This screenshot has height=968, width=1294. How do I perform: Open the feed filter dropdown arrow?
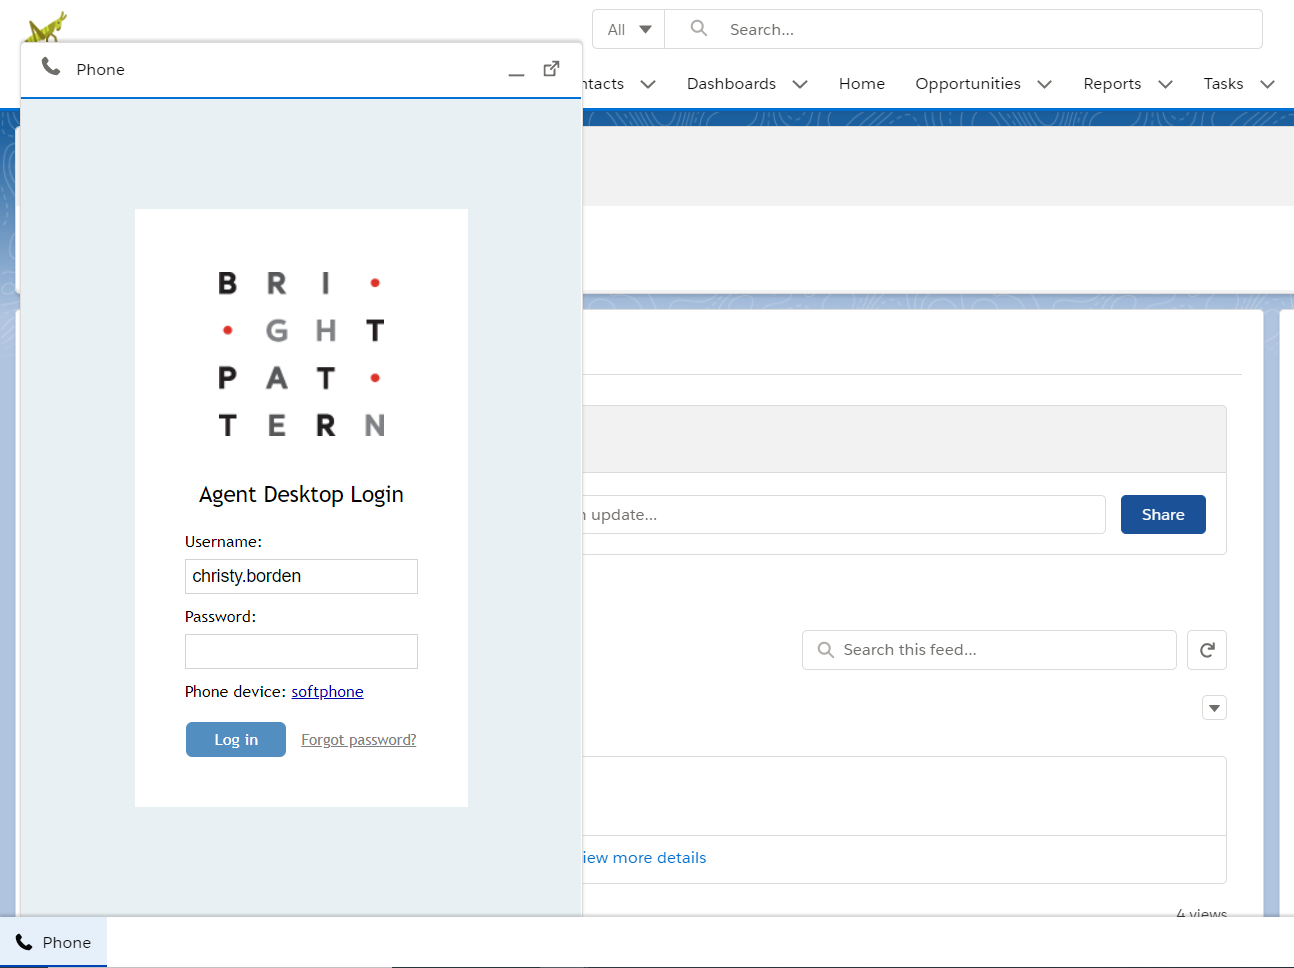[1214, 708]
